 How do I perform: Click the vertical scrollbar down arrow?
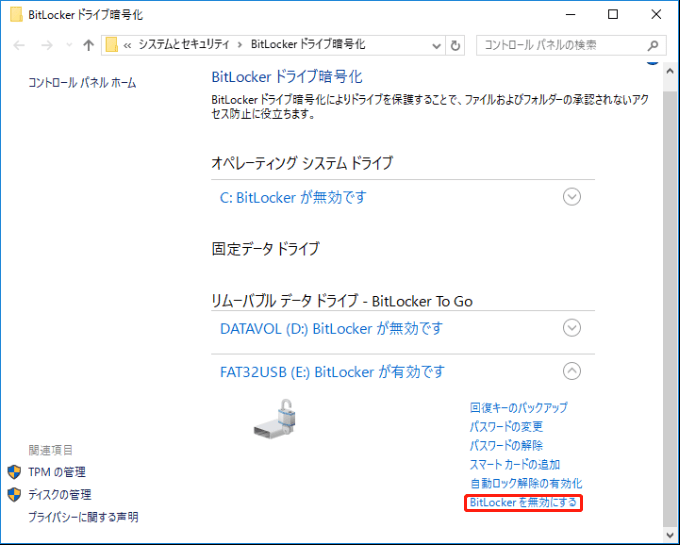pos(670,534)
